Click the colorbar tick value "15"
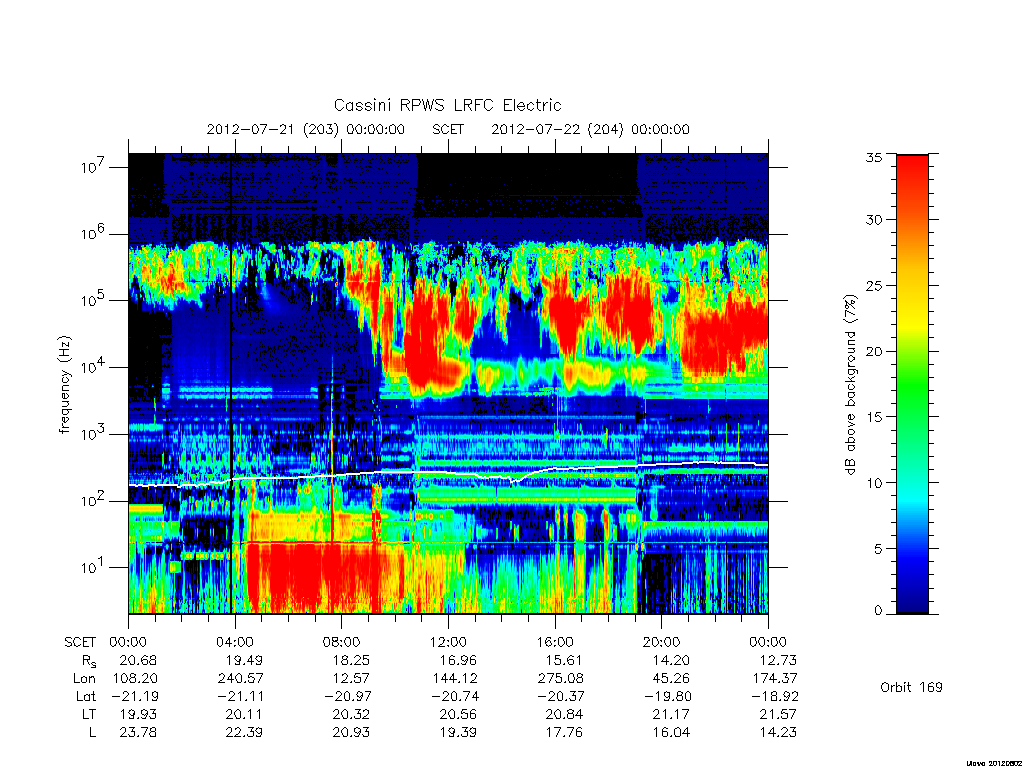 [873, 417]
